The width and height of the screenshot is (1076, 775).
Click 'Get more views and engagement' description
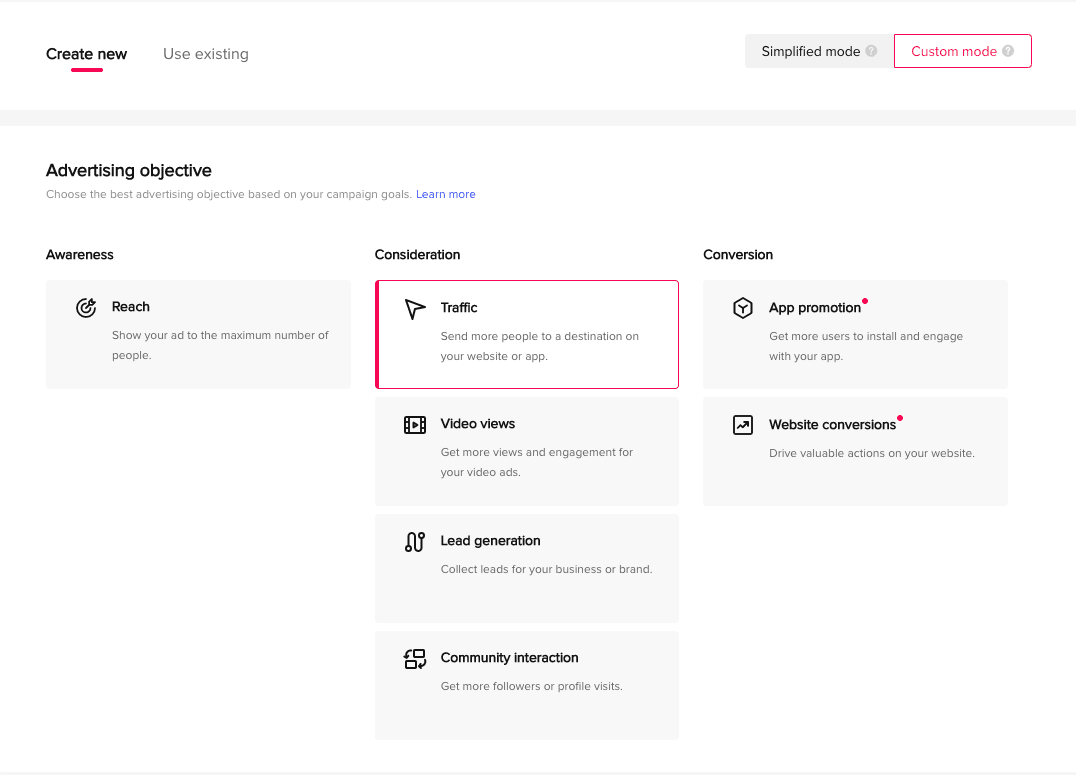(537, 462)
